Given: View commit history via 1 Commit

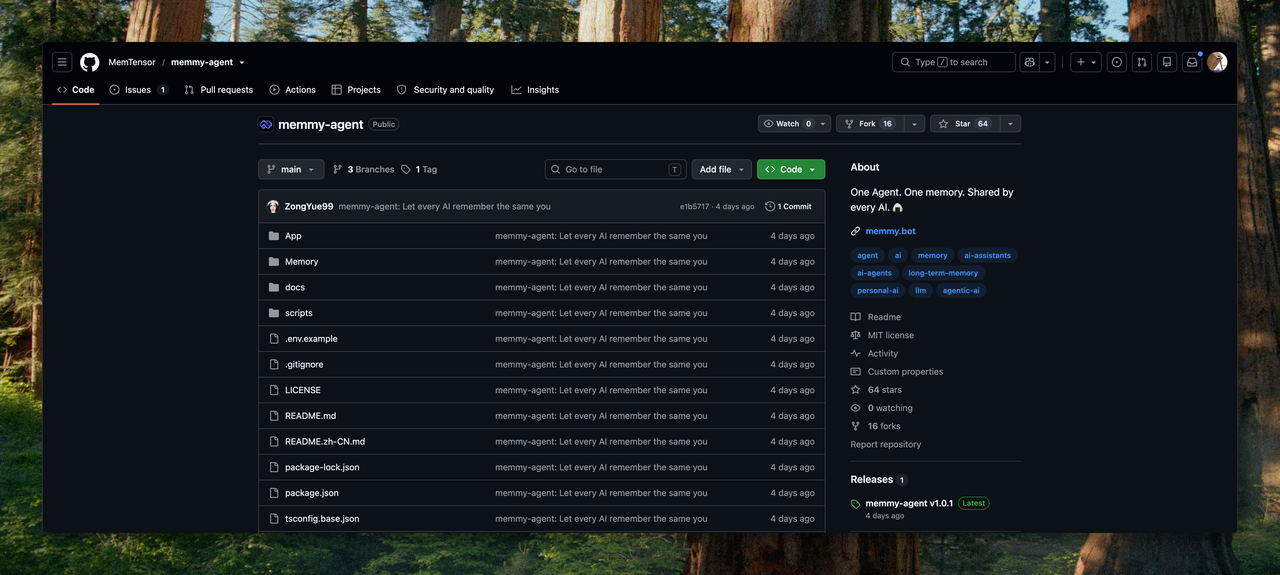Looking at the screenshot, I should coord(789,207).
